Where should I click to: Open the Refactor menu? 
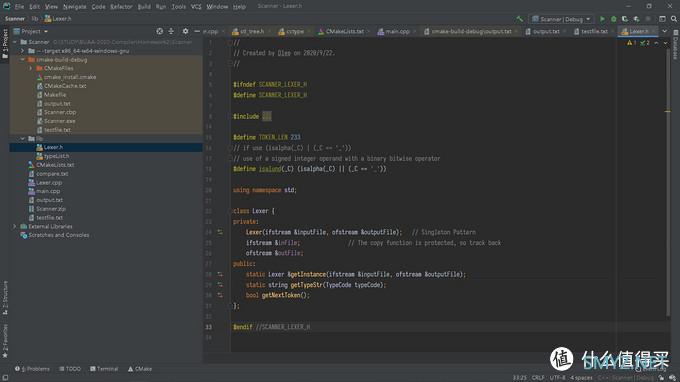click(x=121, y=7)
